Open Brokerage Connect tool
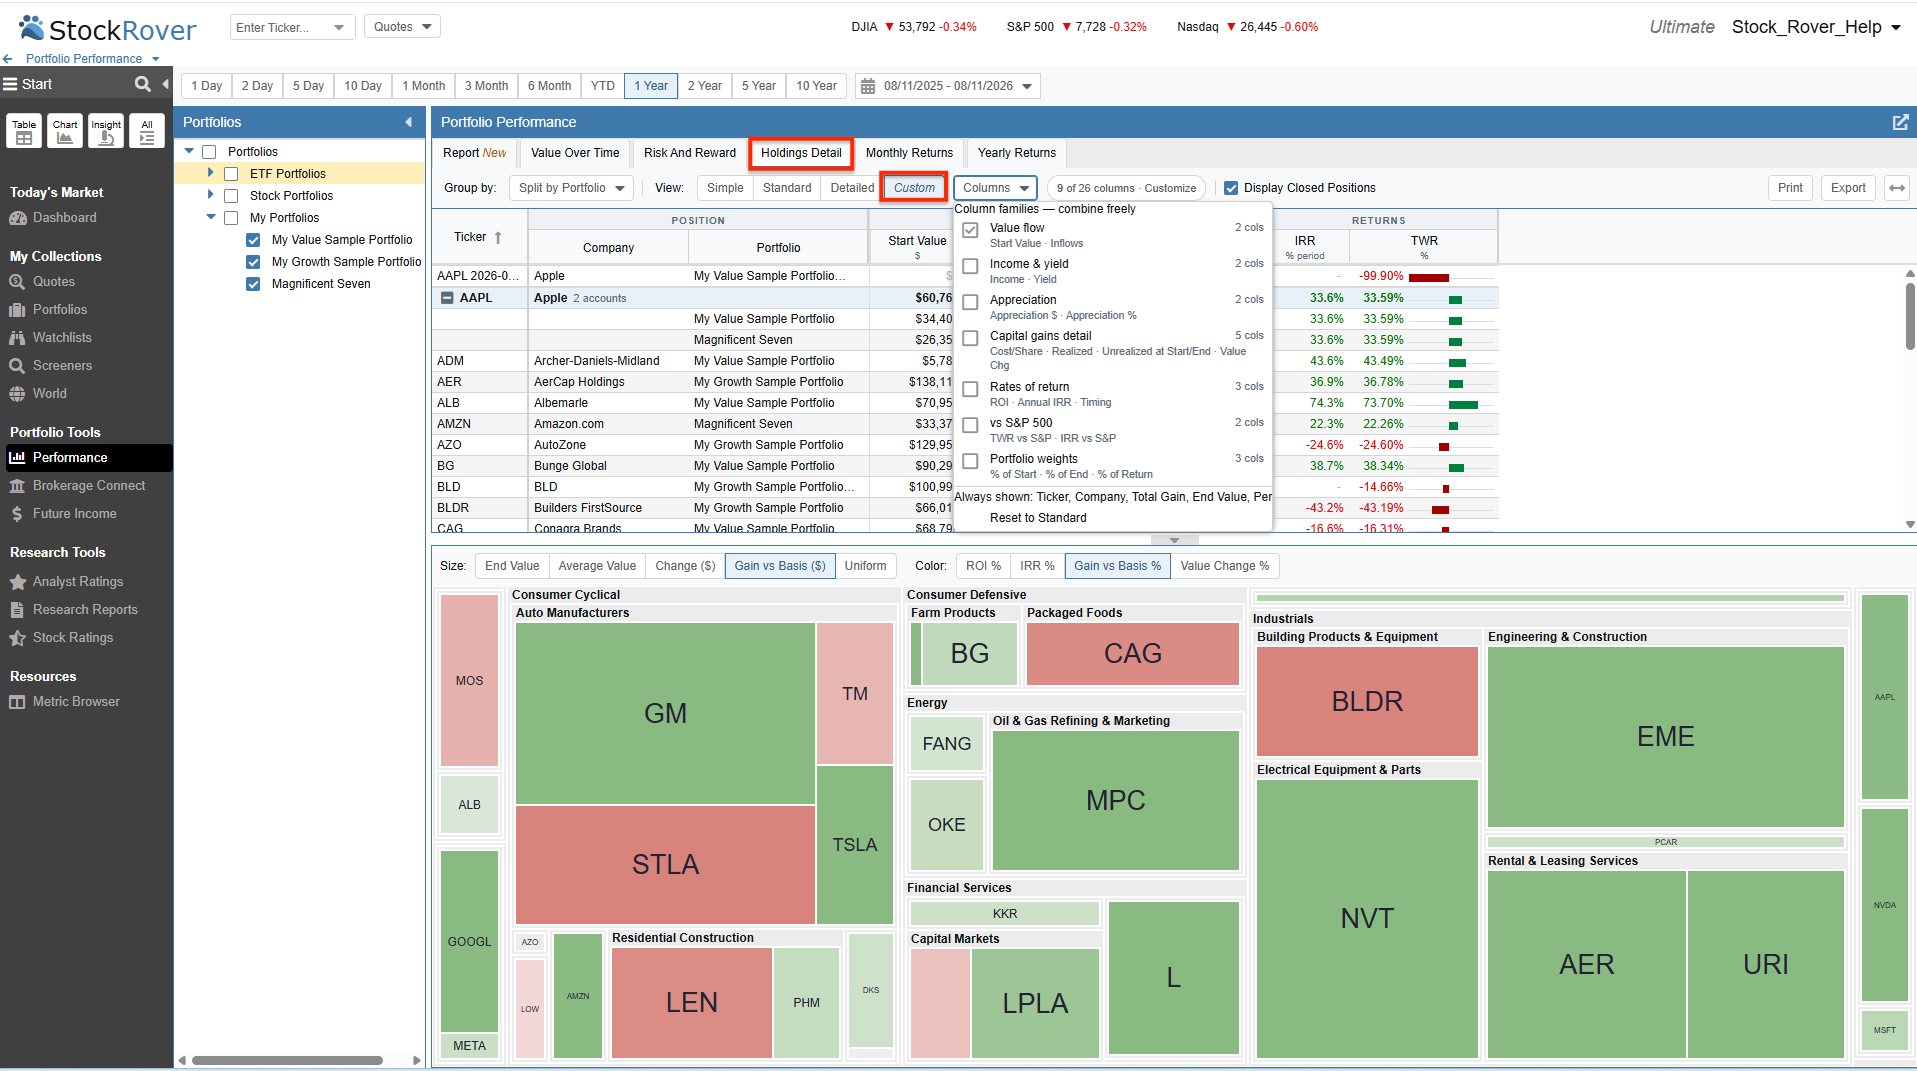The height and width of the screenshot is (1071, 1917). click(x=88, y=486)
